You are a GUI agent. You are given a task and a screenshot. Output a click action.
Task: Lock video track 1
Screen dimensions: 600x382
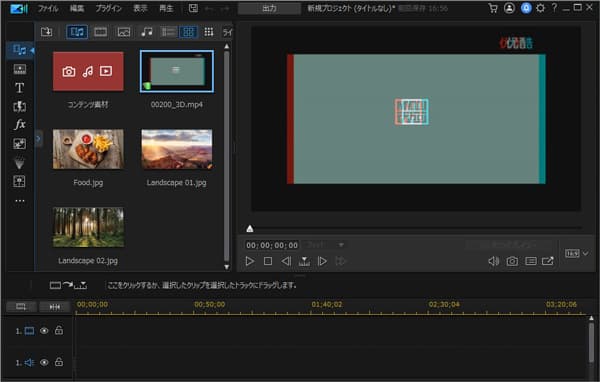click(x=59, y=330)
